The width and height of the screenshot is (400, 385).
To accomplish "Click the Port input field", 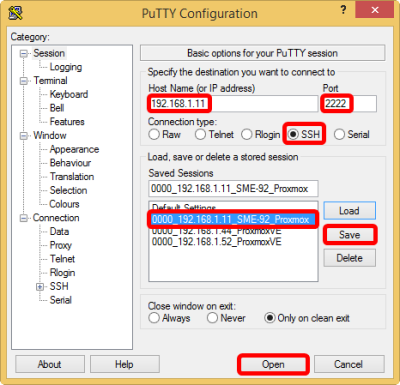I will point(349,104).
